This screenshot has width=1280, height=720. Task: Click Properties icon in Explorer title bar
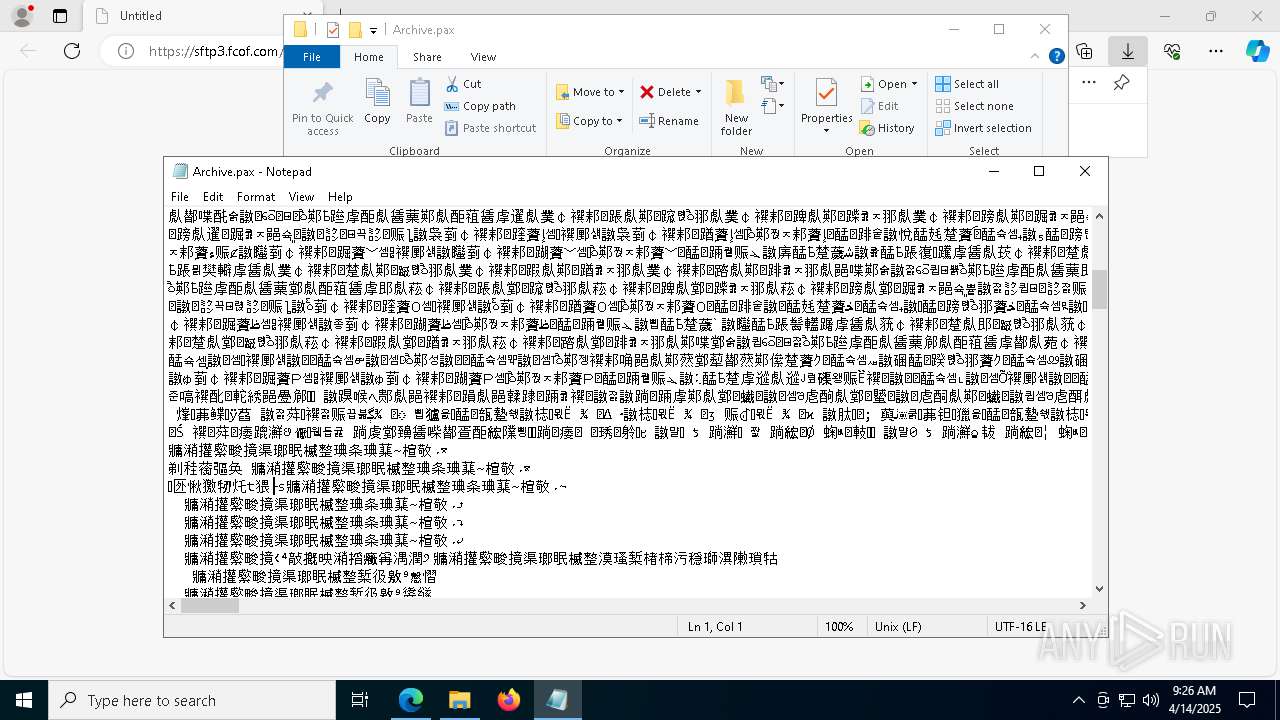coord(333,30)
